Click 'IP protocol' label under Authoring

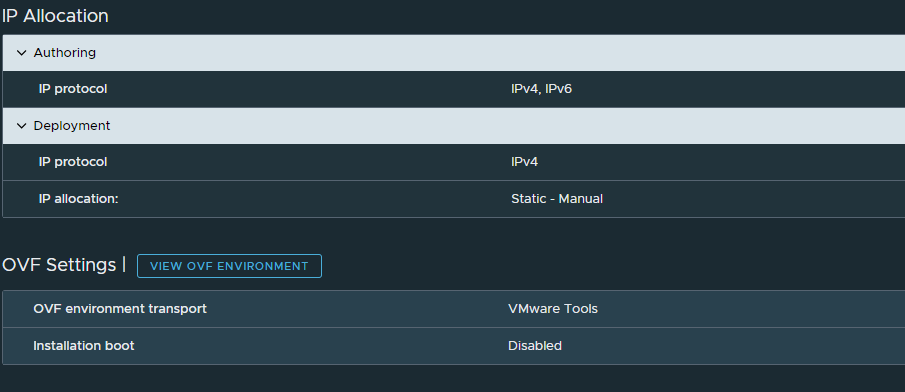(73, 89)
